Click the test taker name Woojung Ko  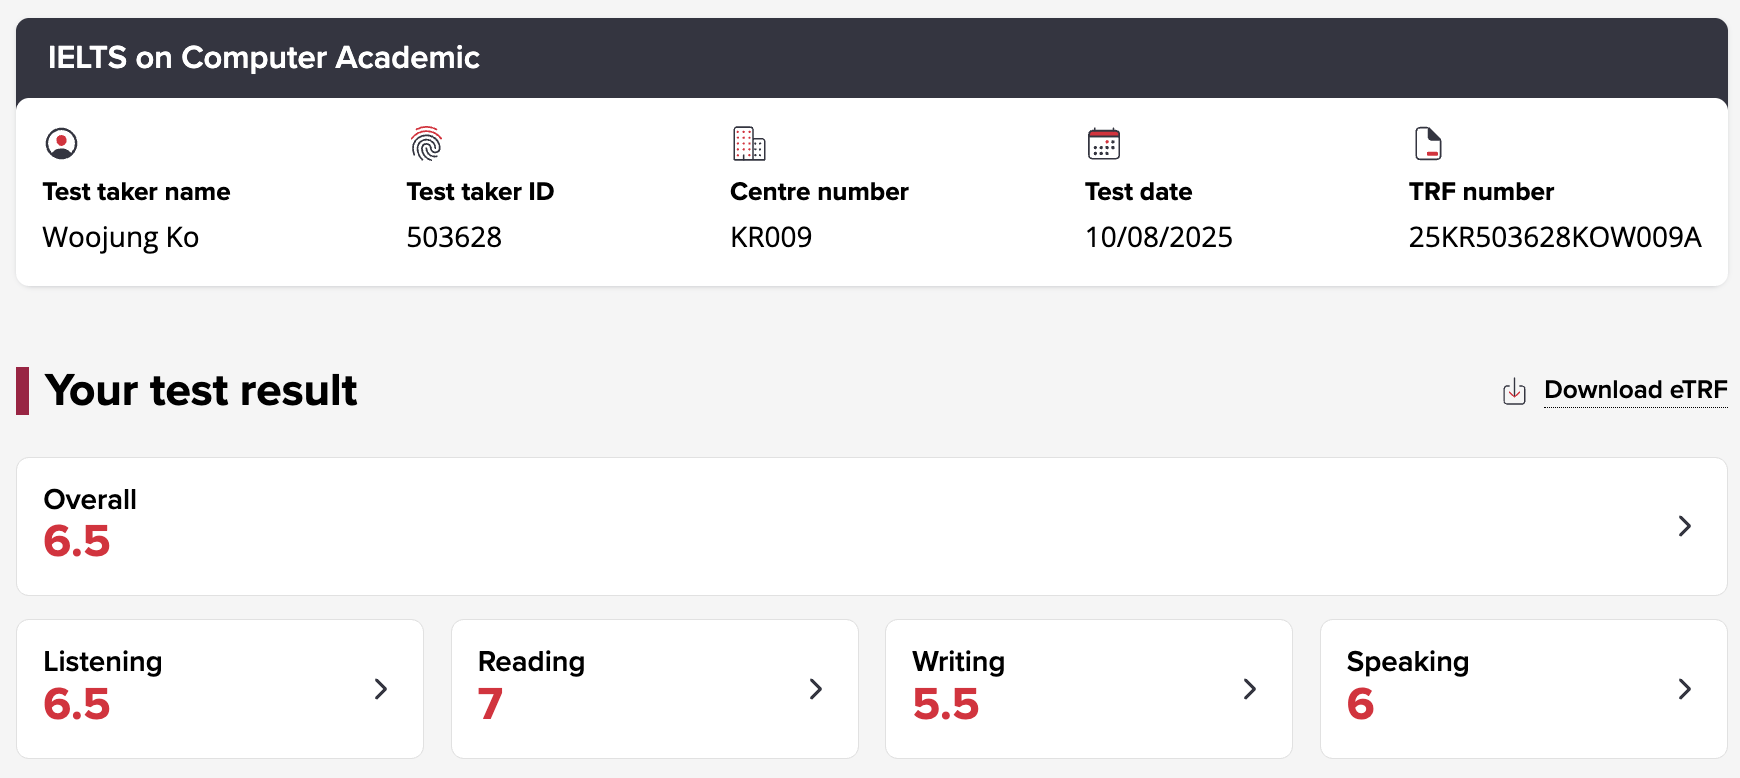click(121, 238)
